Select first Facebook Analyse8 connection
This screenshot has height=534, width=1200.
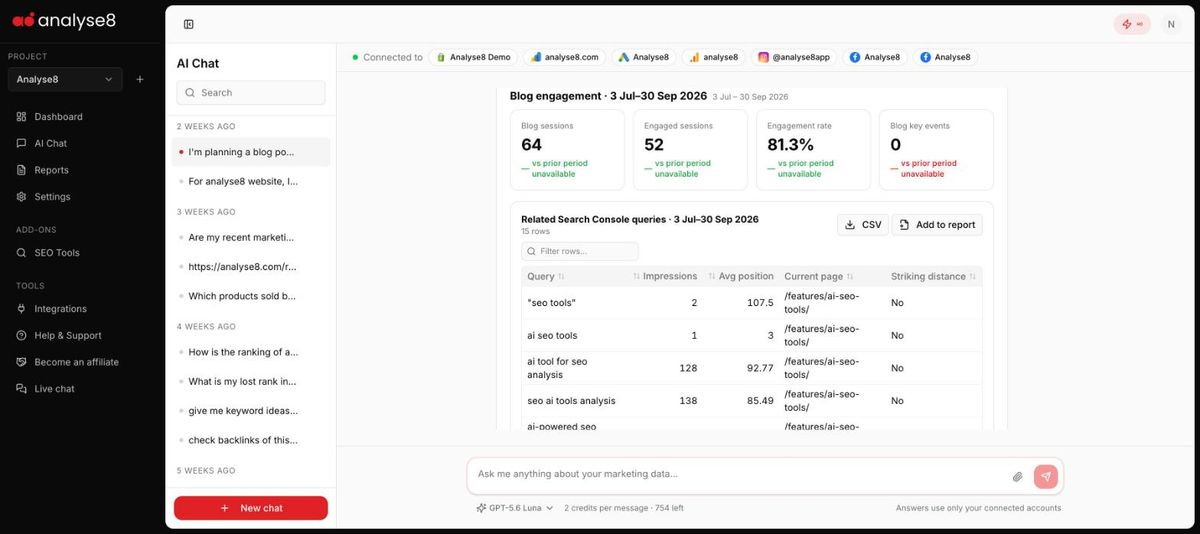(875, 57)
